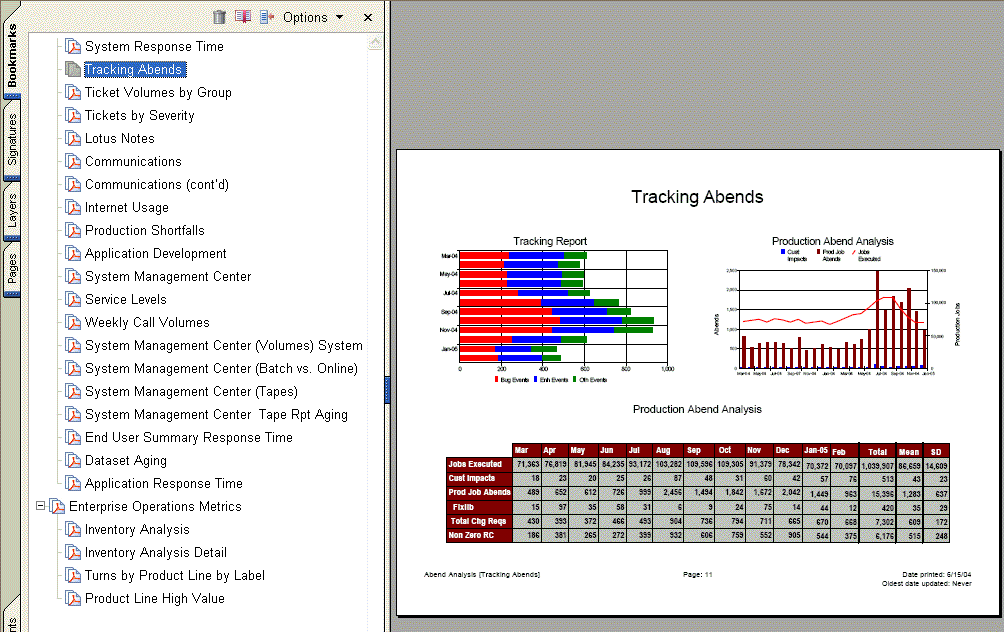Image resolution: width=1004 pixels, height=632 pixels.
Task: Open the Dataset Aging bookmark
Action: coord(126,460)
